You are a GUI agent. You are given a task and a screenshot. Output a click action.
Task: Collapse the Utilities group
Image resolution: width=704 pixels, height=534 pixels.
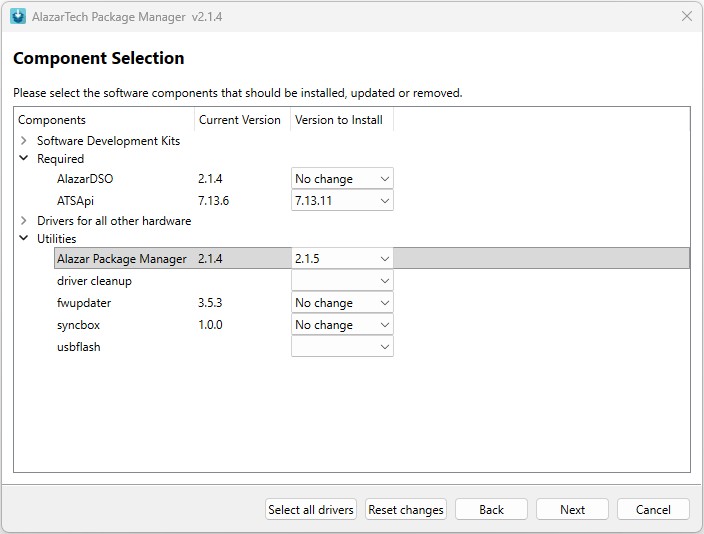click(x=24, y=239)
